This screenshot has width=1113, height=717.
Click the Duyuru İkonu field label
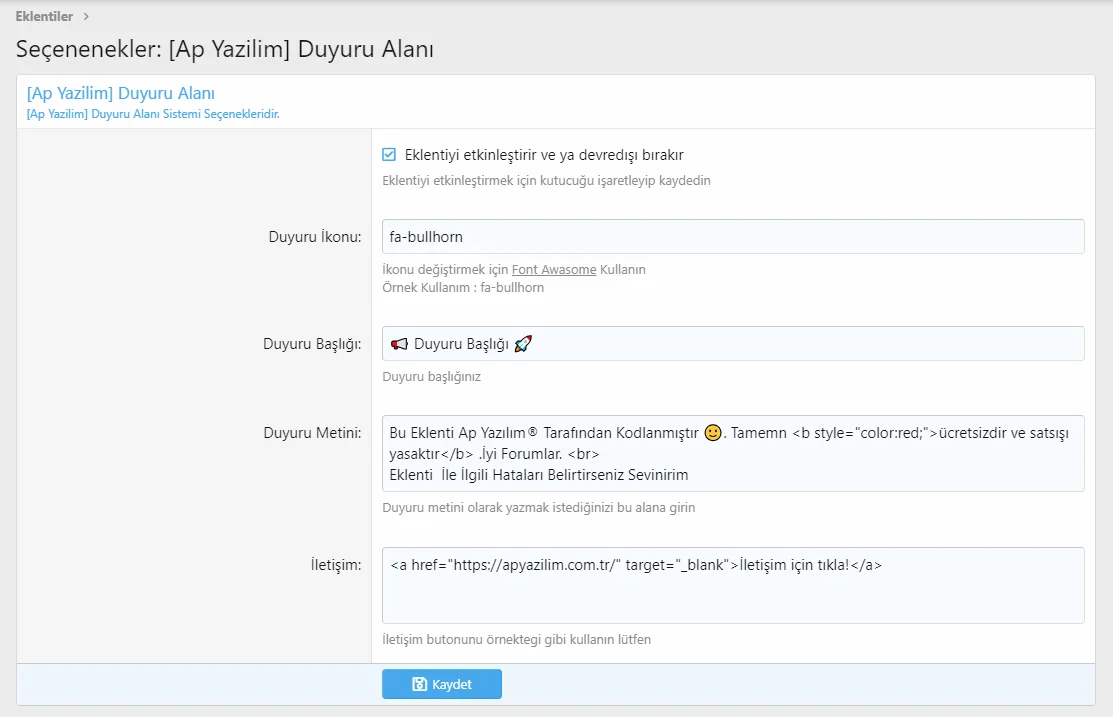click(x=315, y=237)
